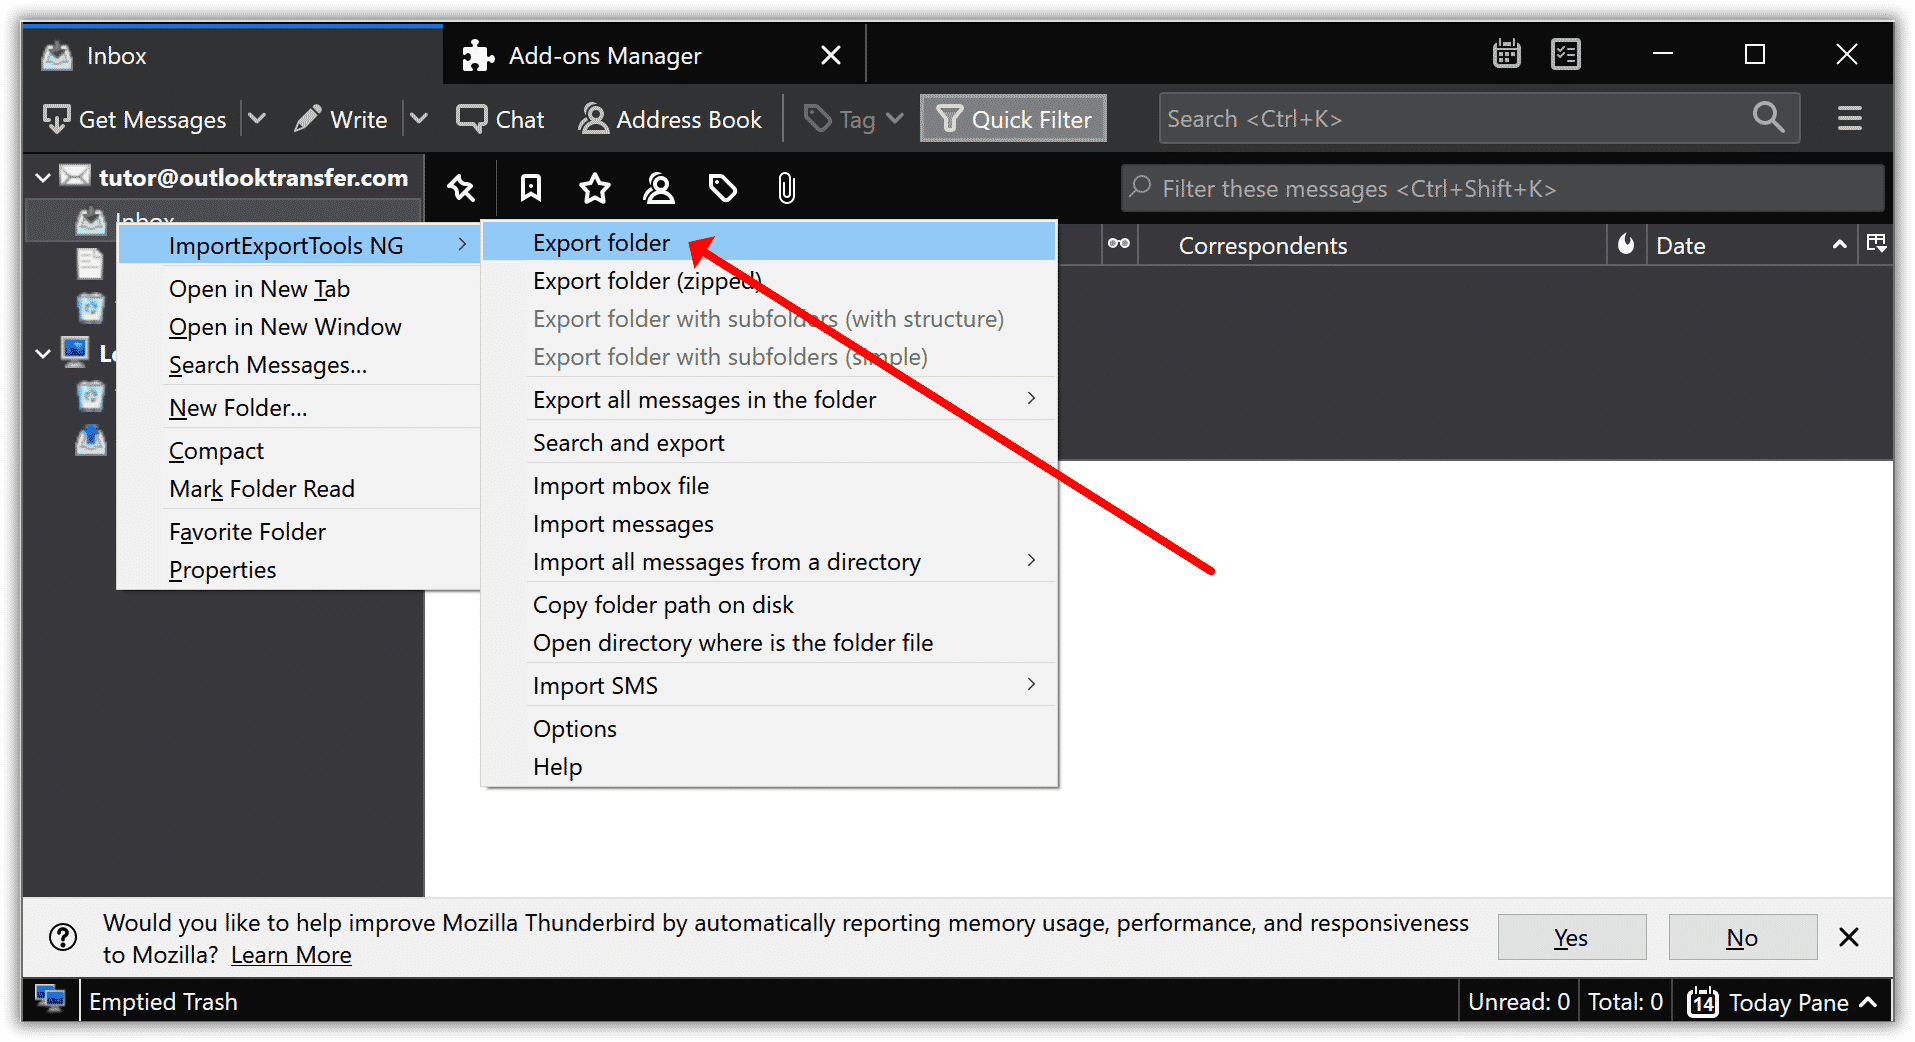Sort by Correspondents column

(1263, 246)
